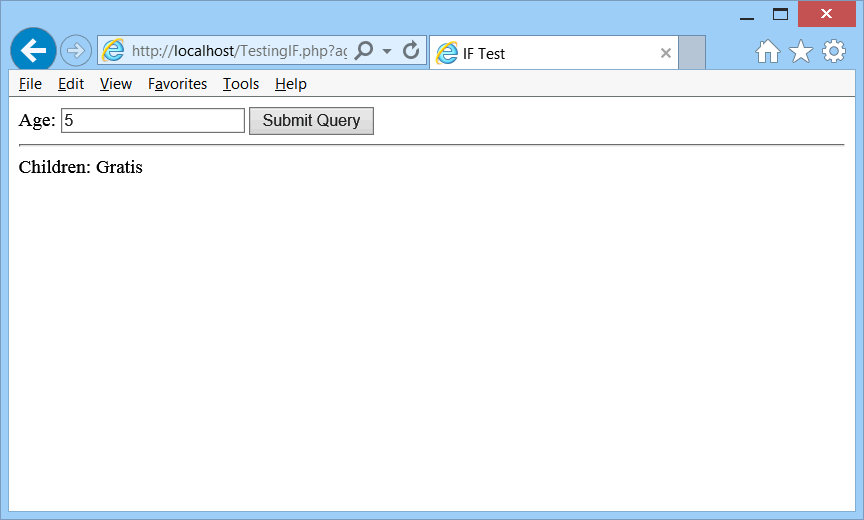Image resolution: width=864 pixels, height=520 pixels.
Task: Open a new tab with the blank tab button
Action: pos(692,53)
